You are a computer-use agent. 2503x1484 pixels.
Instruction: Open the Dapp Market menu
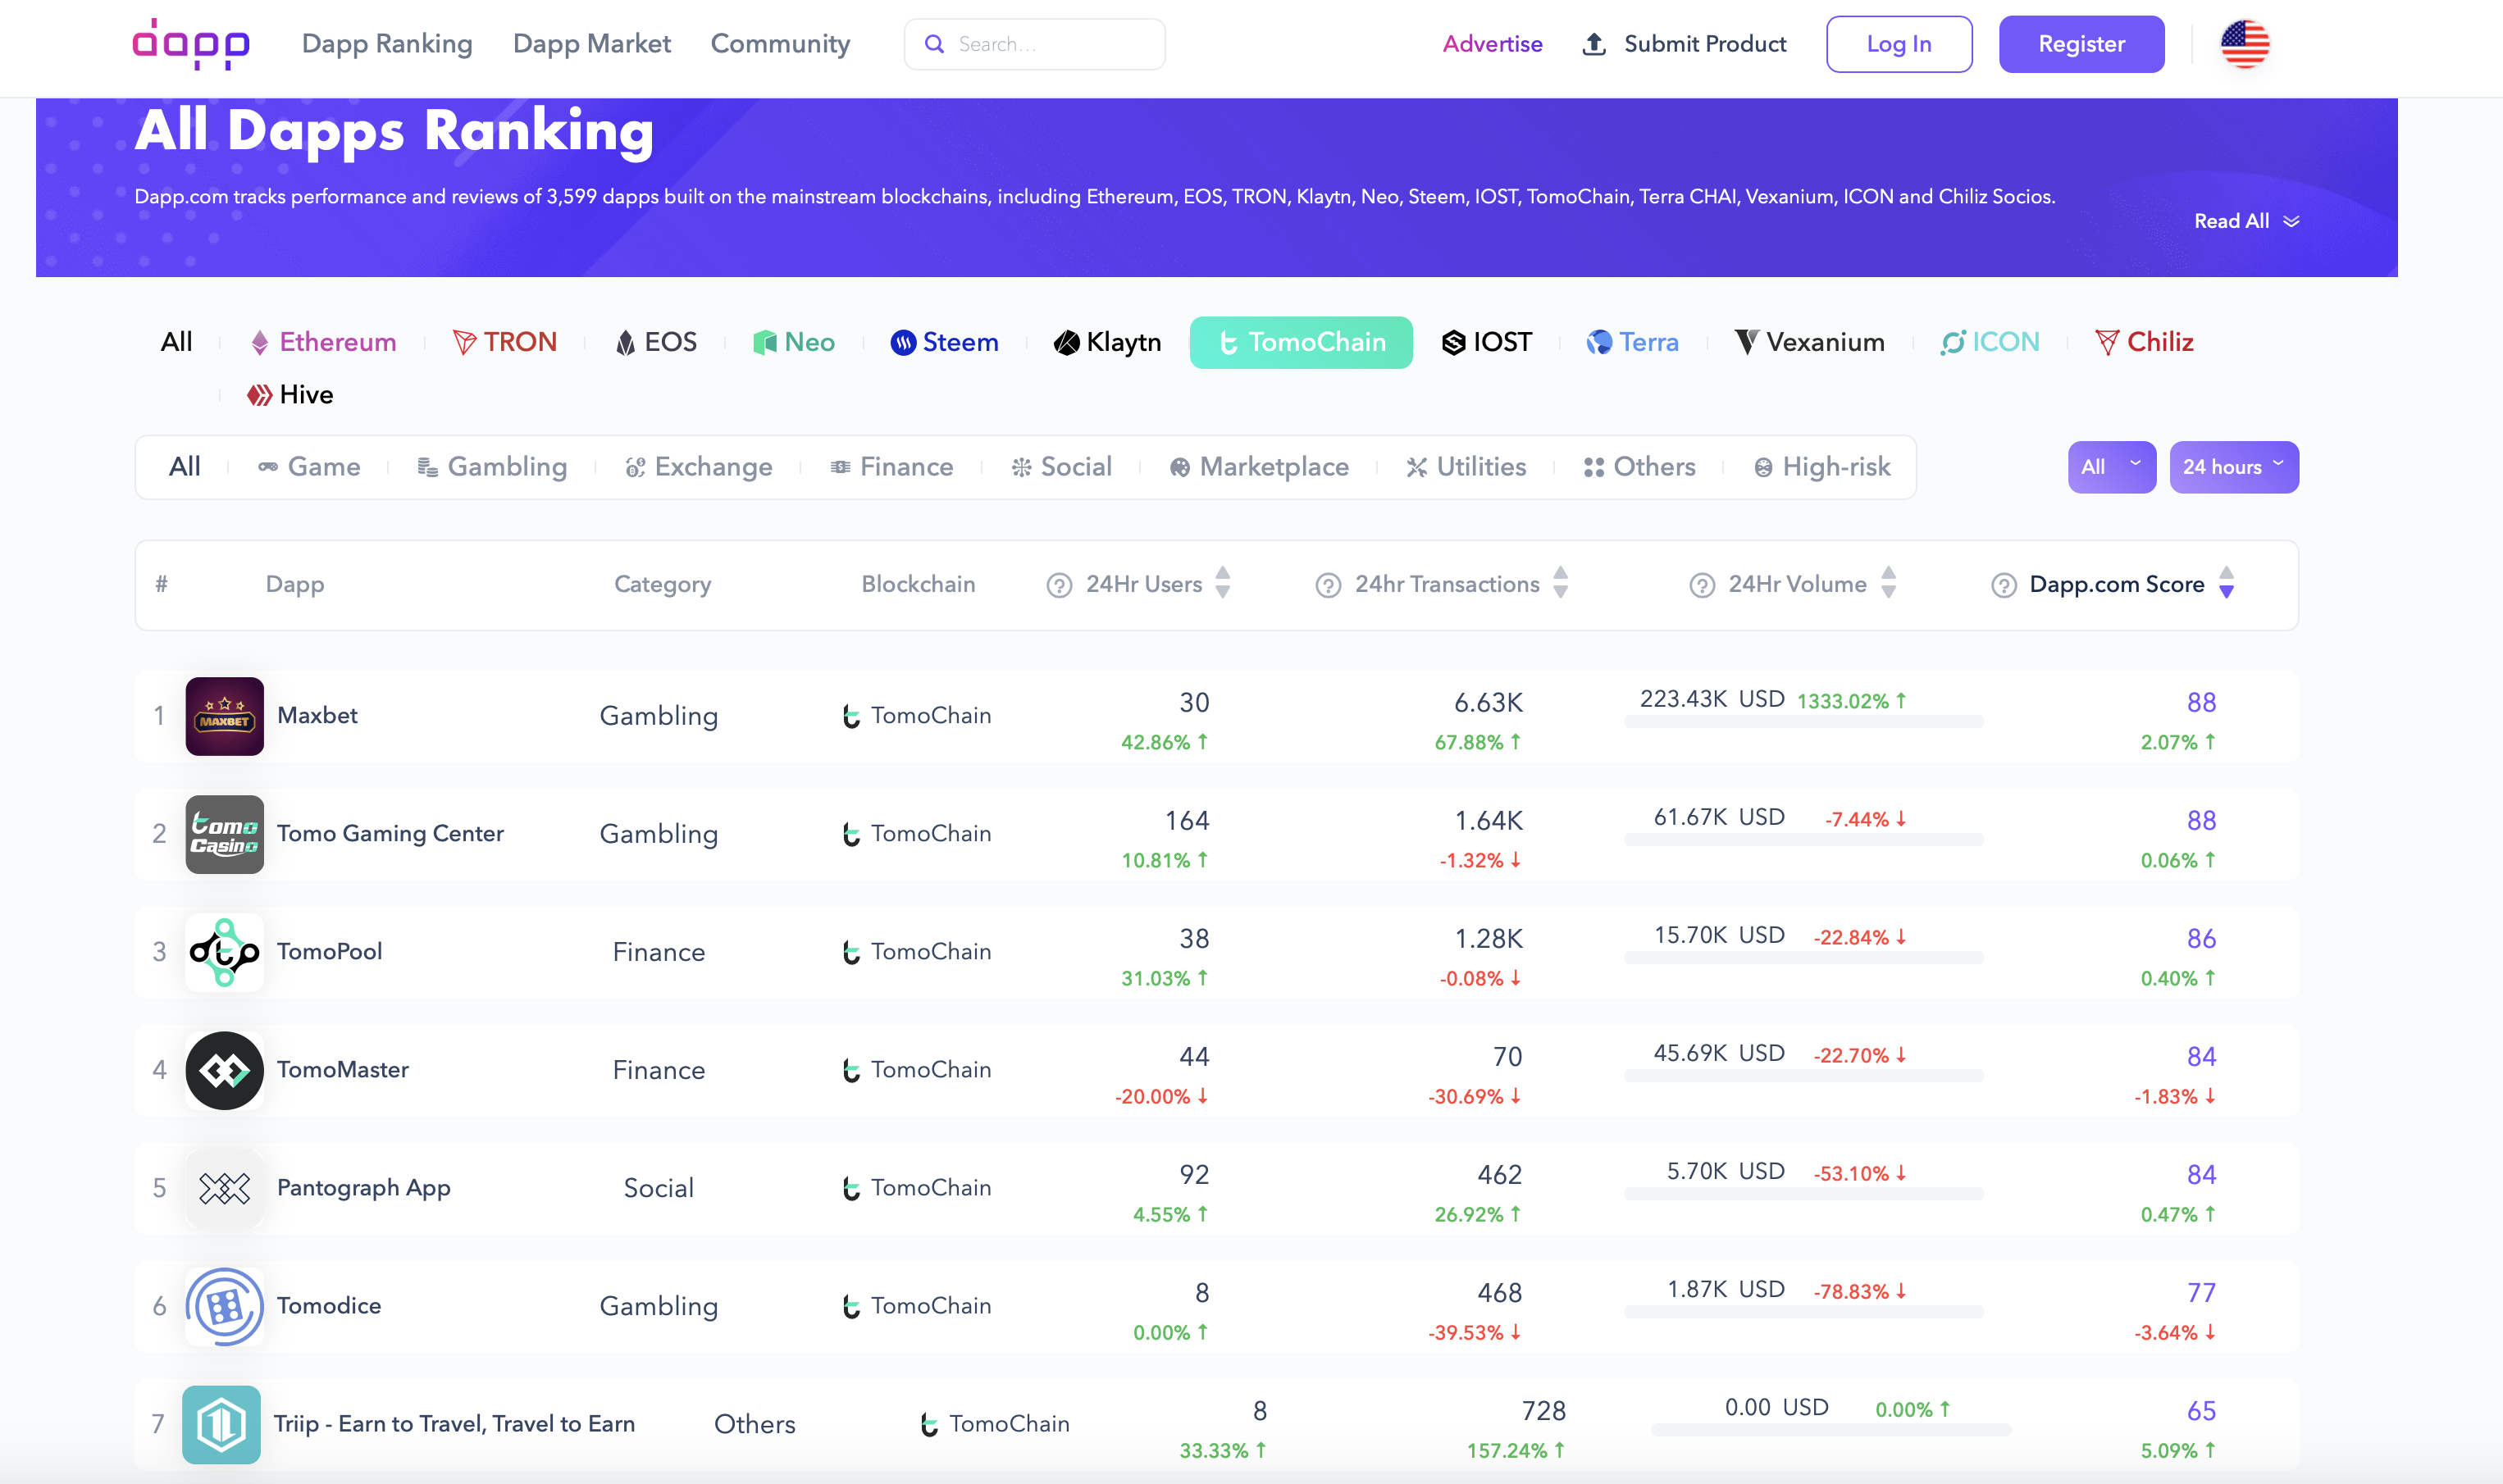tap(592, 44)
